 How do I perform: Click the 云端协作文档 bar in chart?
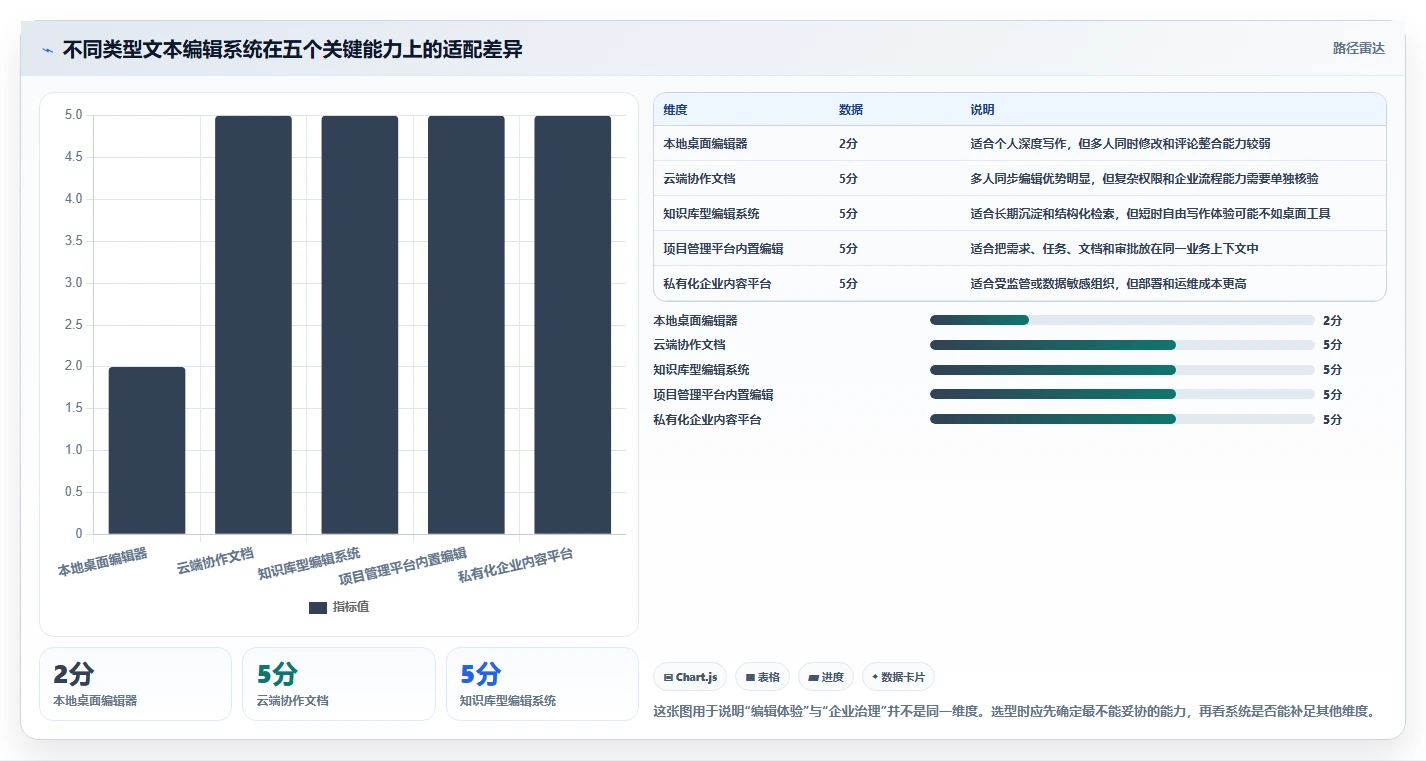(253, 325)
